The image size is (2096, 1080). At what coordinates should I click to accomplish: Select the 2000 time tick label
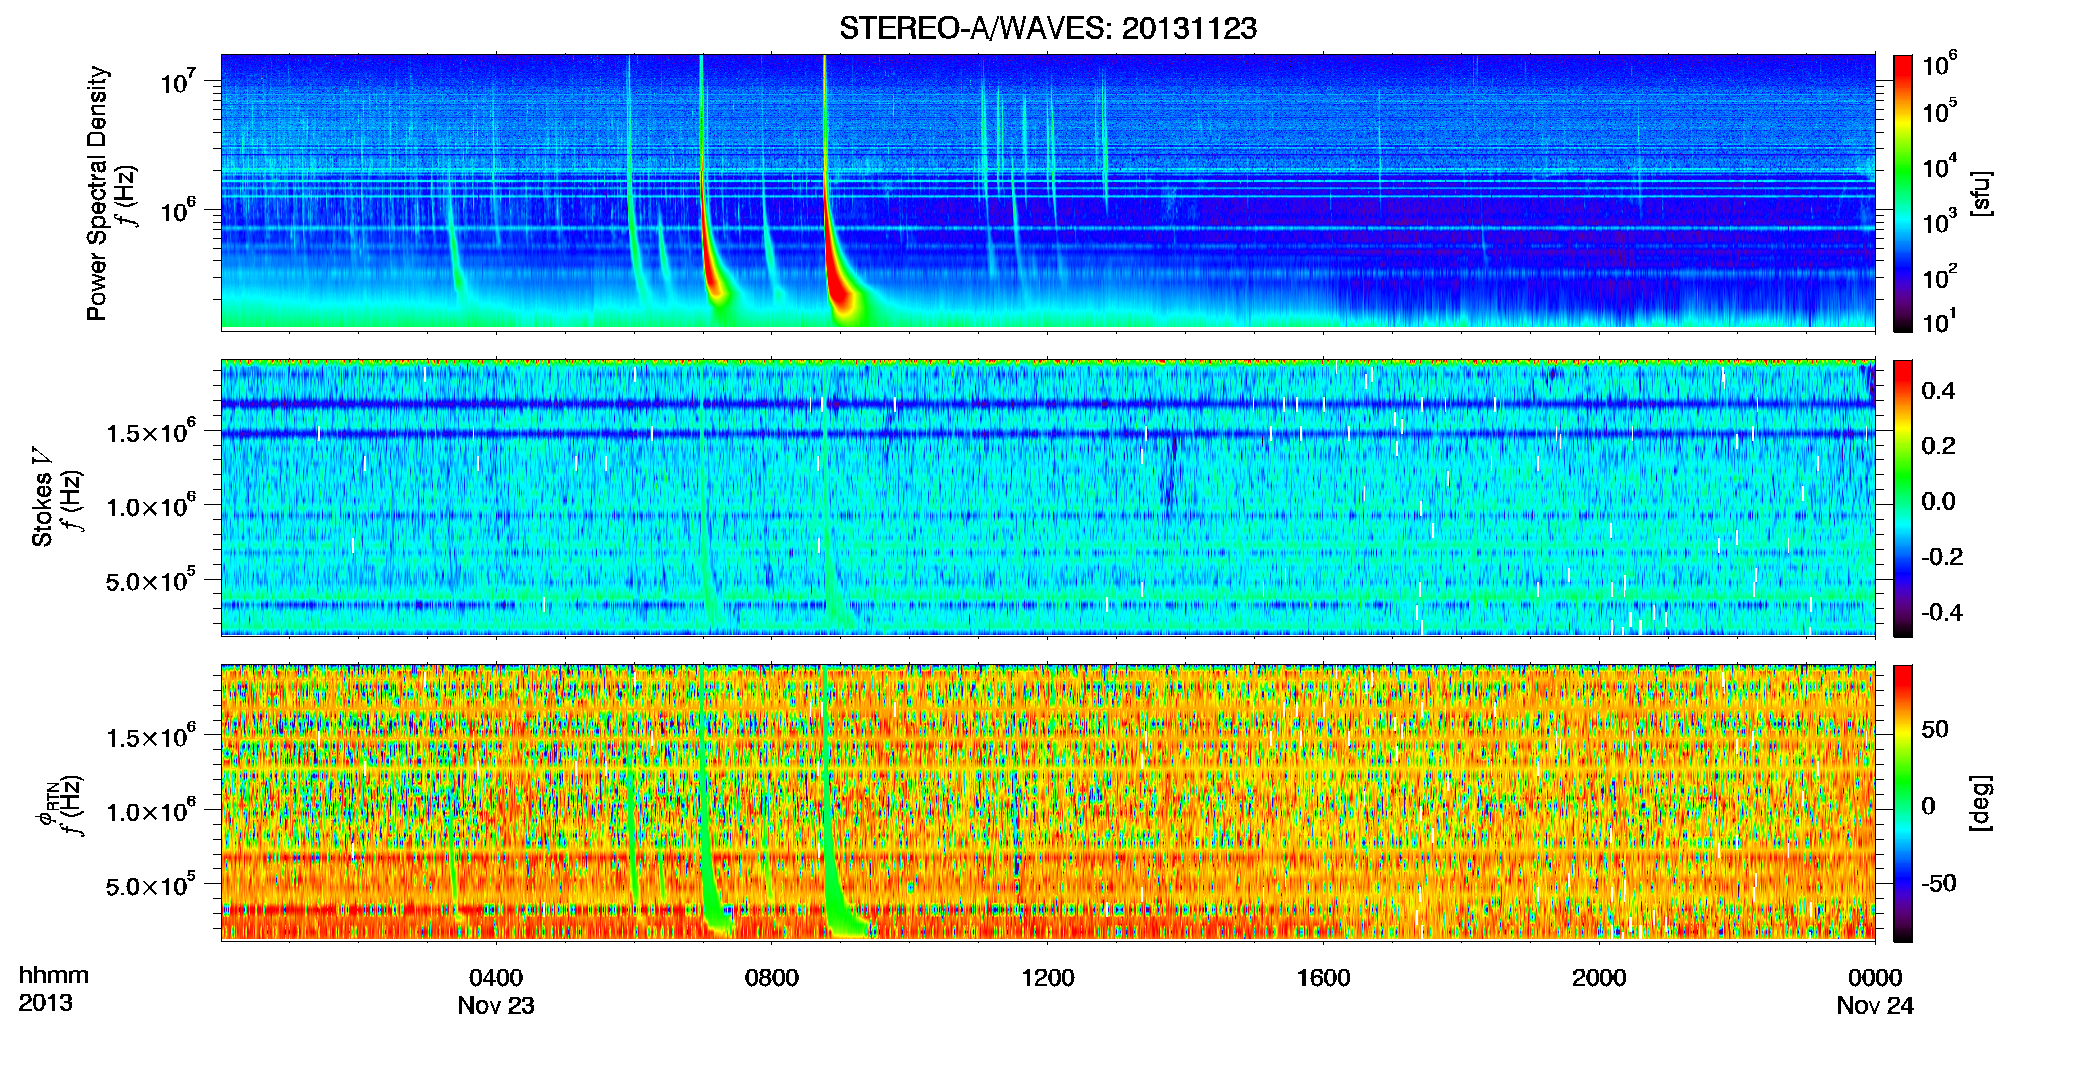coord(1599,978)
